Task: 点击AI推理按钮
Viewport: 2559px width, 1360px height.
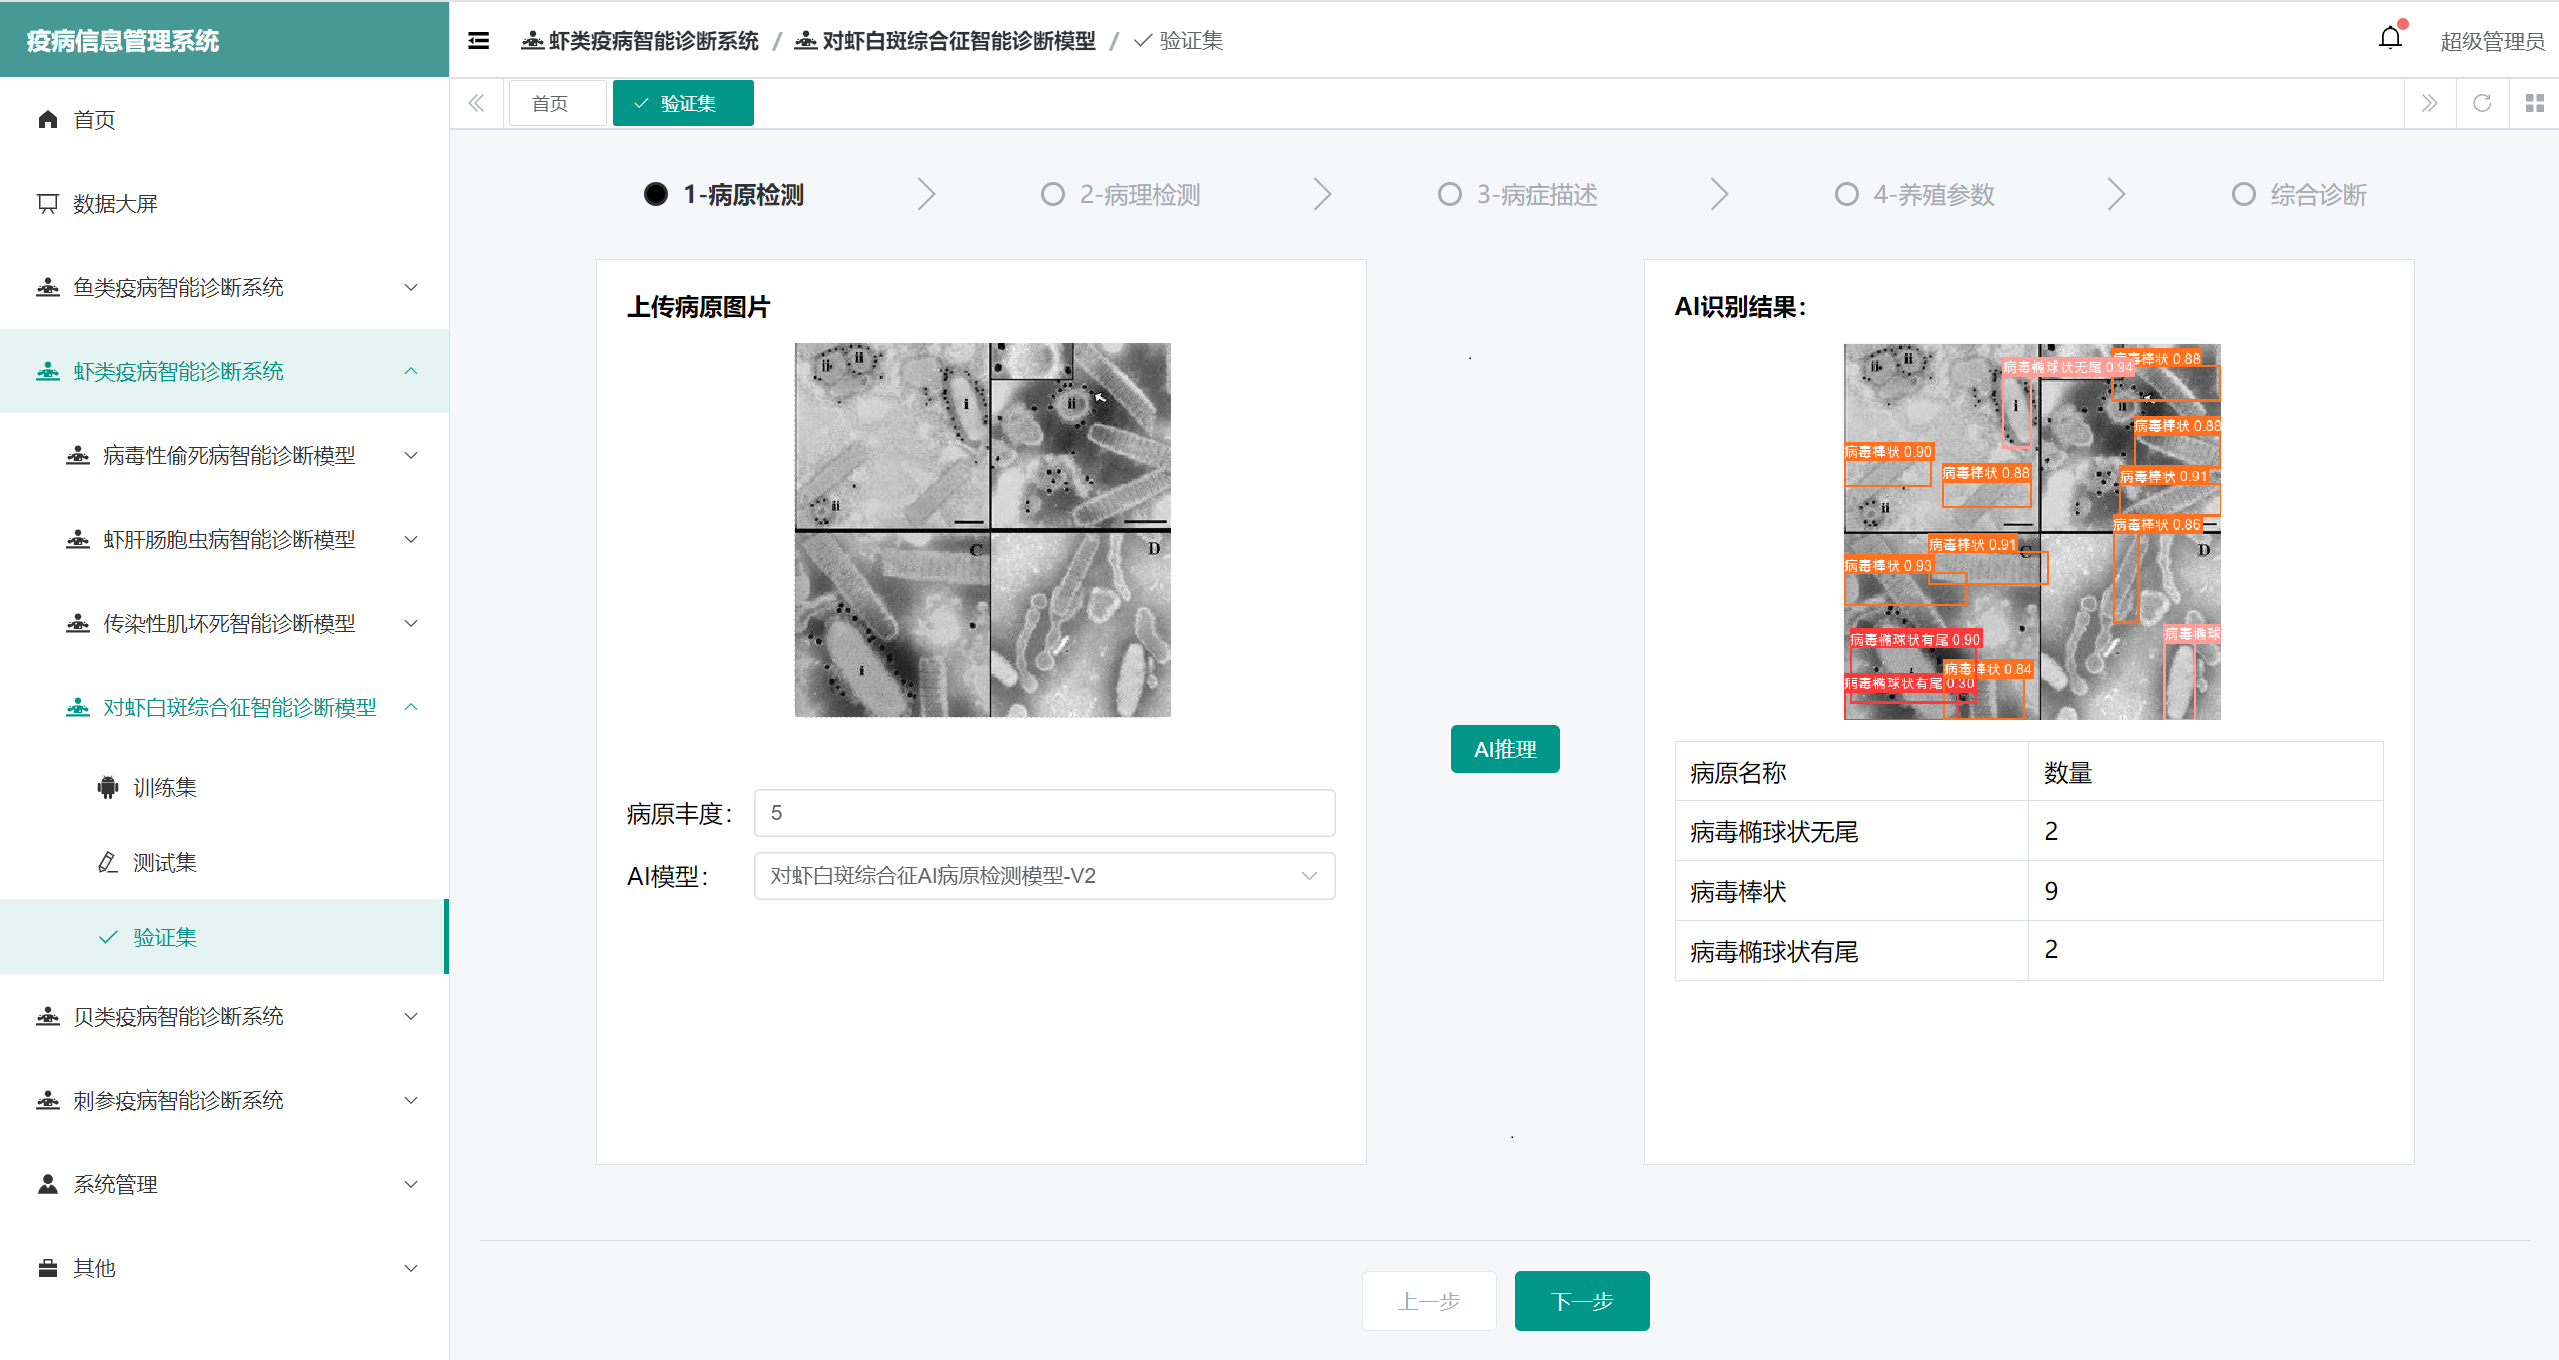Action: coord(1504,748)
